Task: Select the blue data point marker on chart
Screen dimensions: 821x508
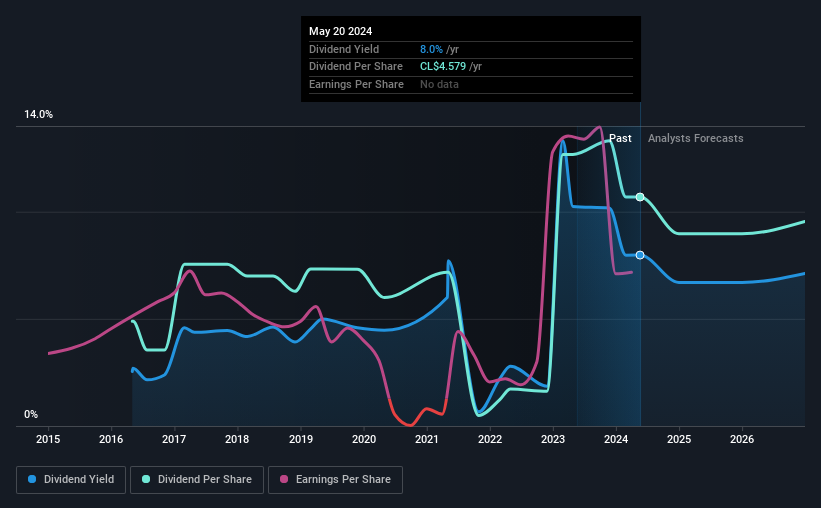Action: tap(640, 255)
